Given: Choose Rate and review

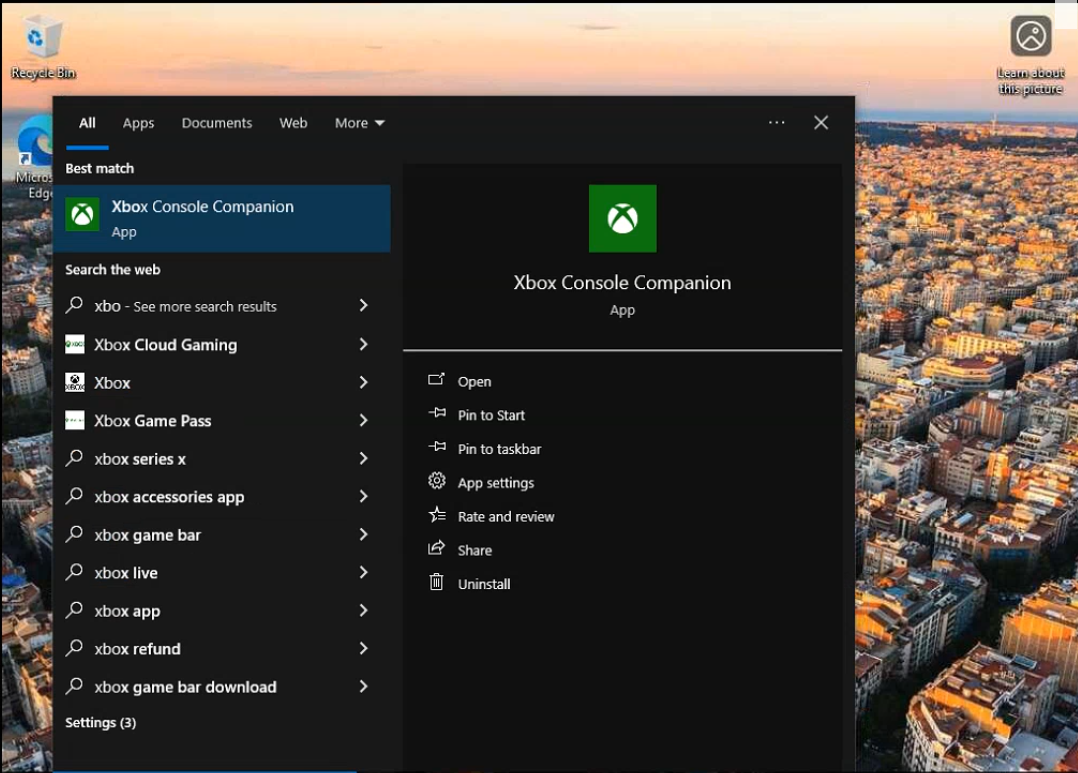Looking at the screenshot, I should coord(505,516).
